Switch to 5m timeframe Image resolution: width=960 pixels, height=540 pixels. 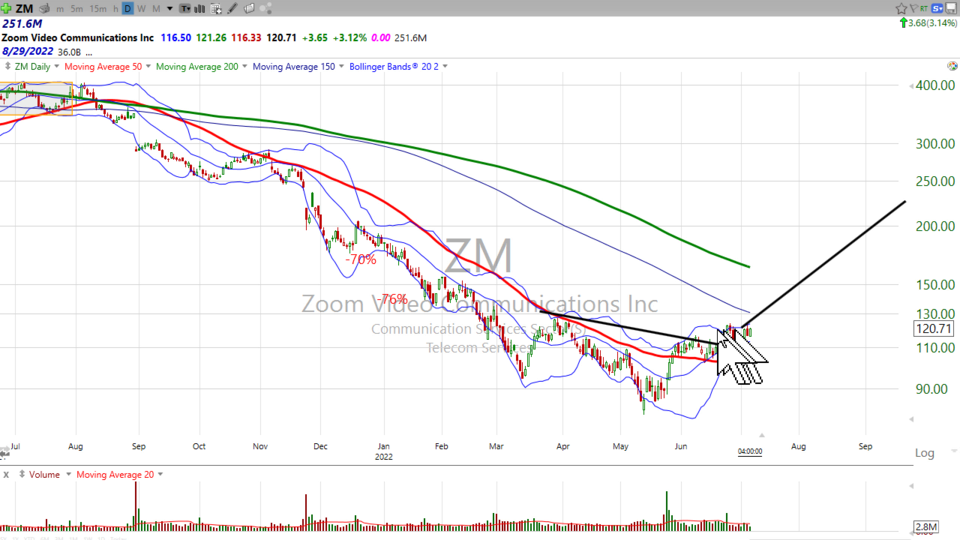(77, 9)
